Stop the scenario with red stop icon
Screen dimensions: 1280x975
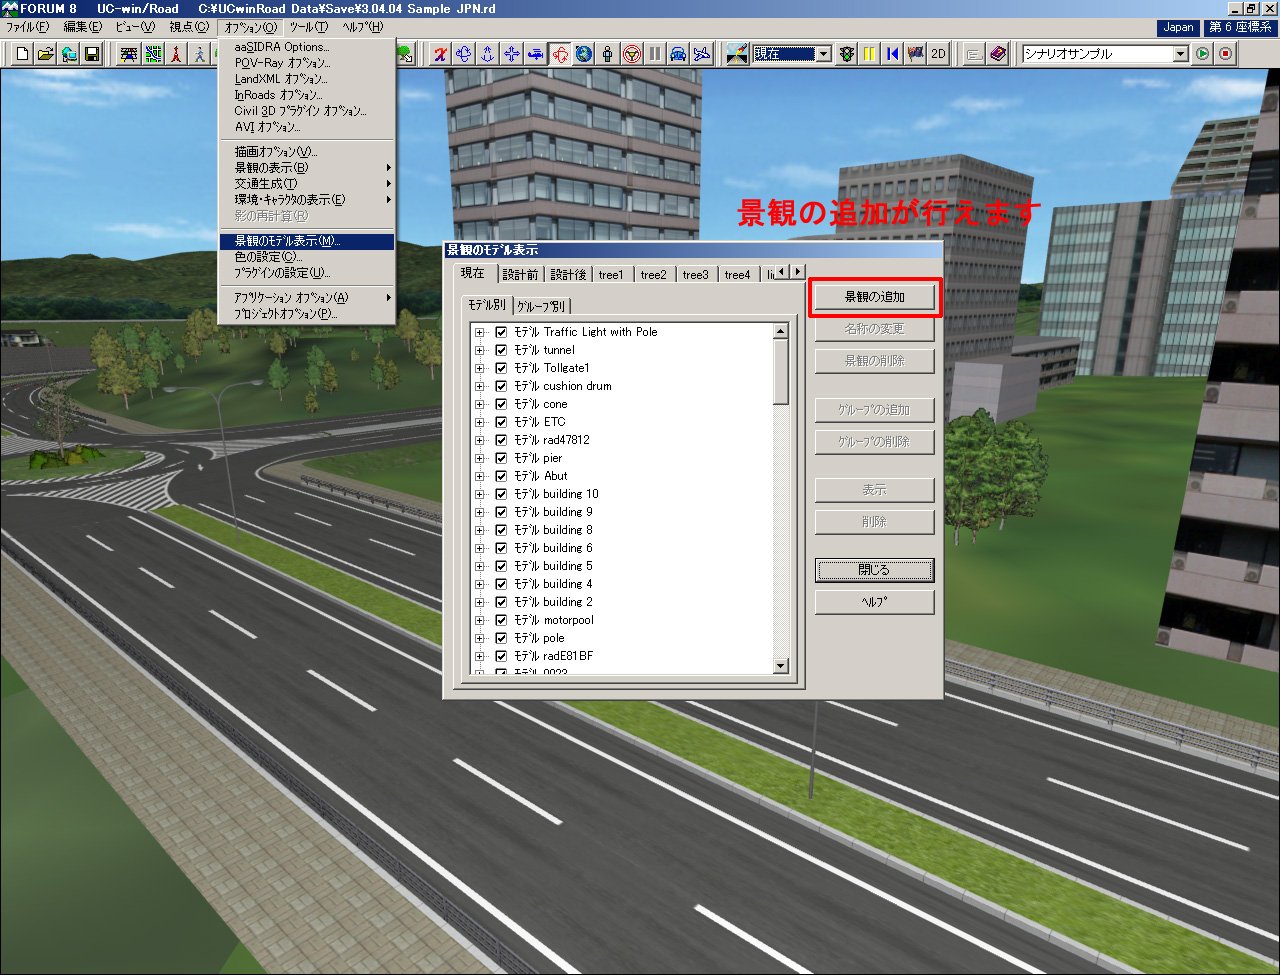click(x=1226, y=54)
